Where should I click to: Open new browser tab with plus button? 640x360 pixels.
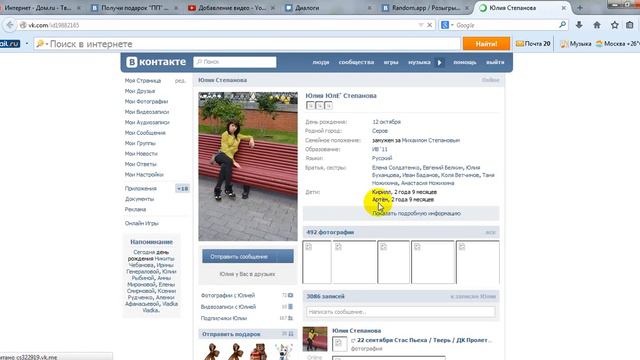580,8
